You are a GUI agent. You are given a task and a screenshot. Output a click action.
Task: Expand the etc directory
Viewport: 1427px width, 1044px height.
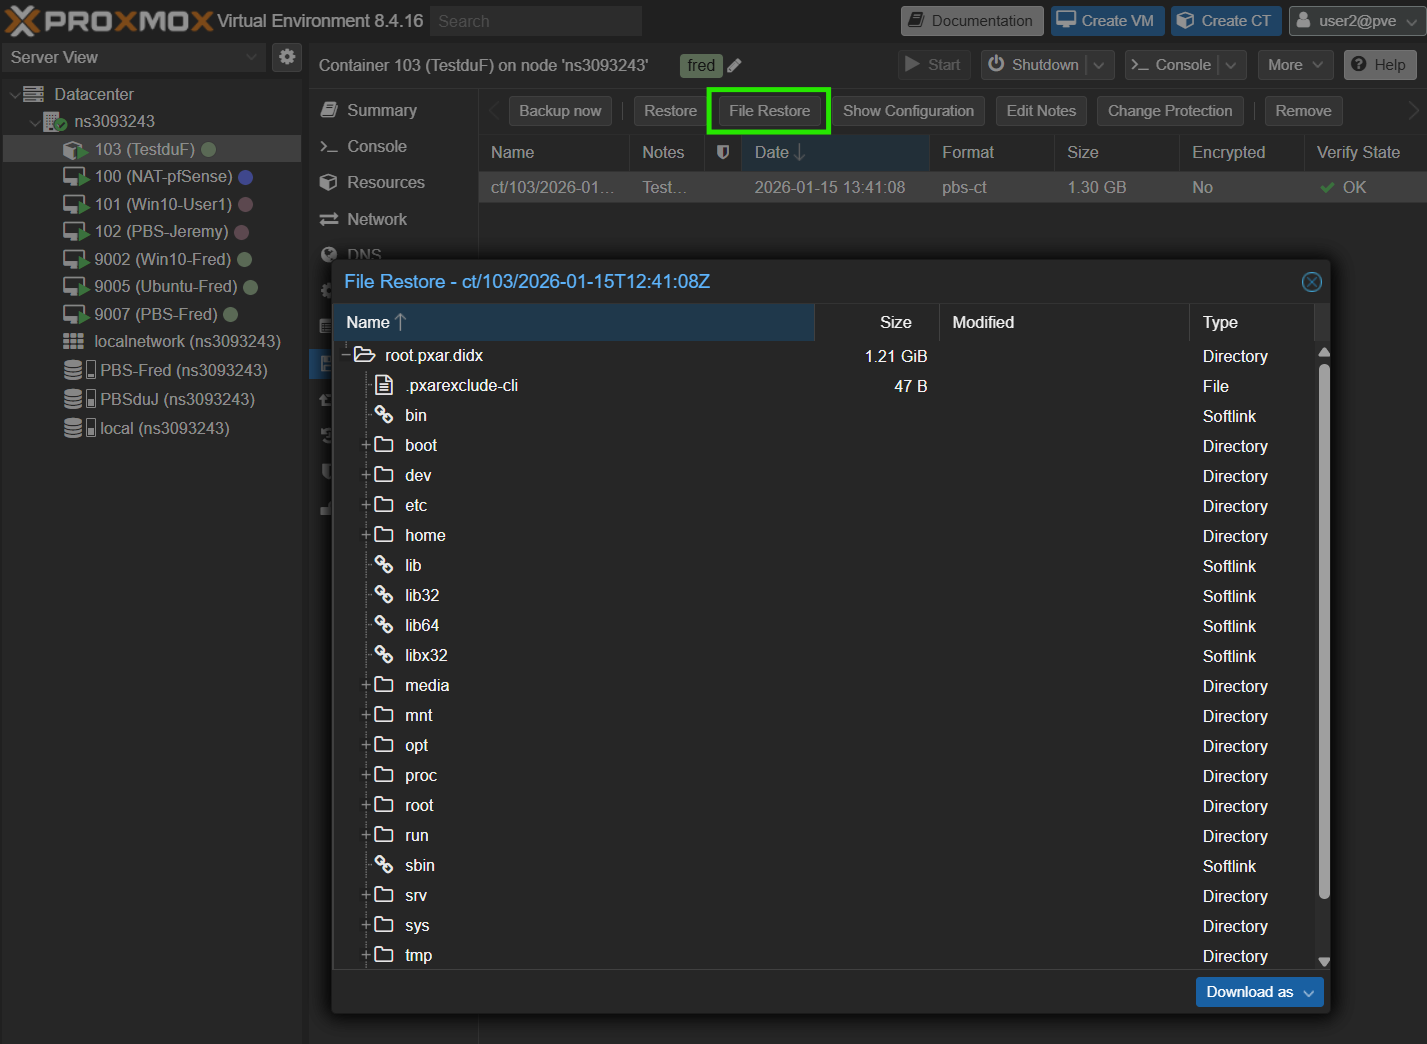point(366,505)
